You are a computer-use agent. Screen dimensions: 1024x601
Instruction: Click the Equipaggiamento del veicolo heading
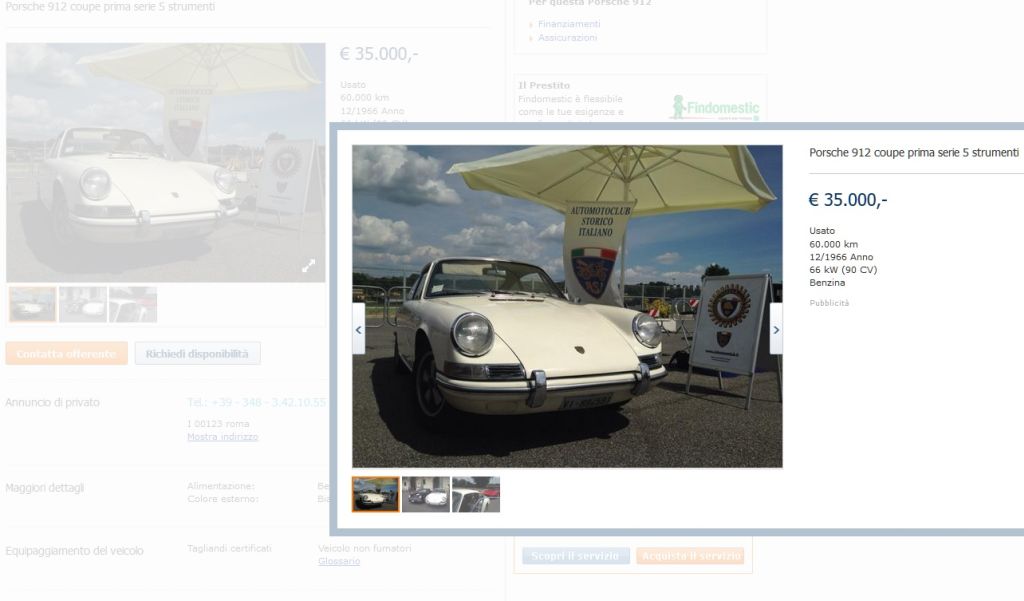pyautogui.click(x=74, y=551)
